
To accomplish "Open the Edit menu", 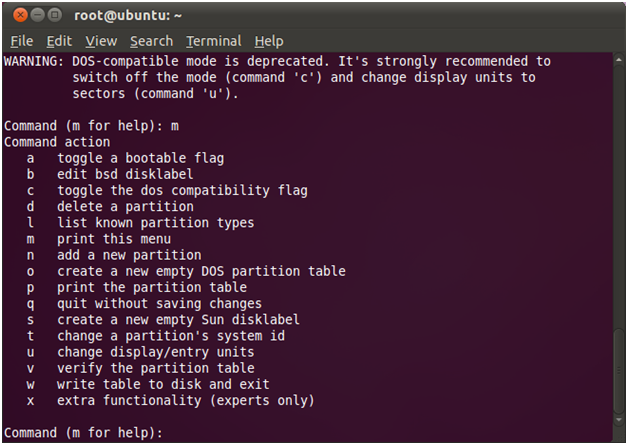I will (59, 41).
